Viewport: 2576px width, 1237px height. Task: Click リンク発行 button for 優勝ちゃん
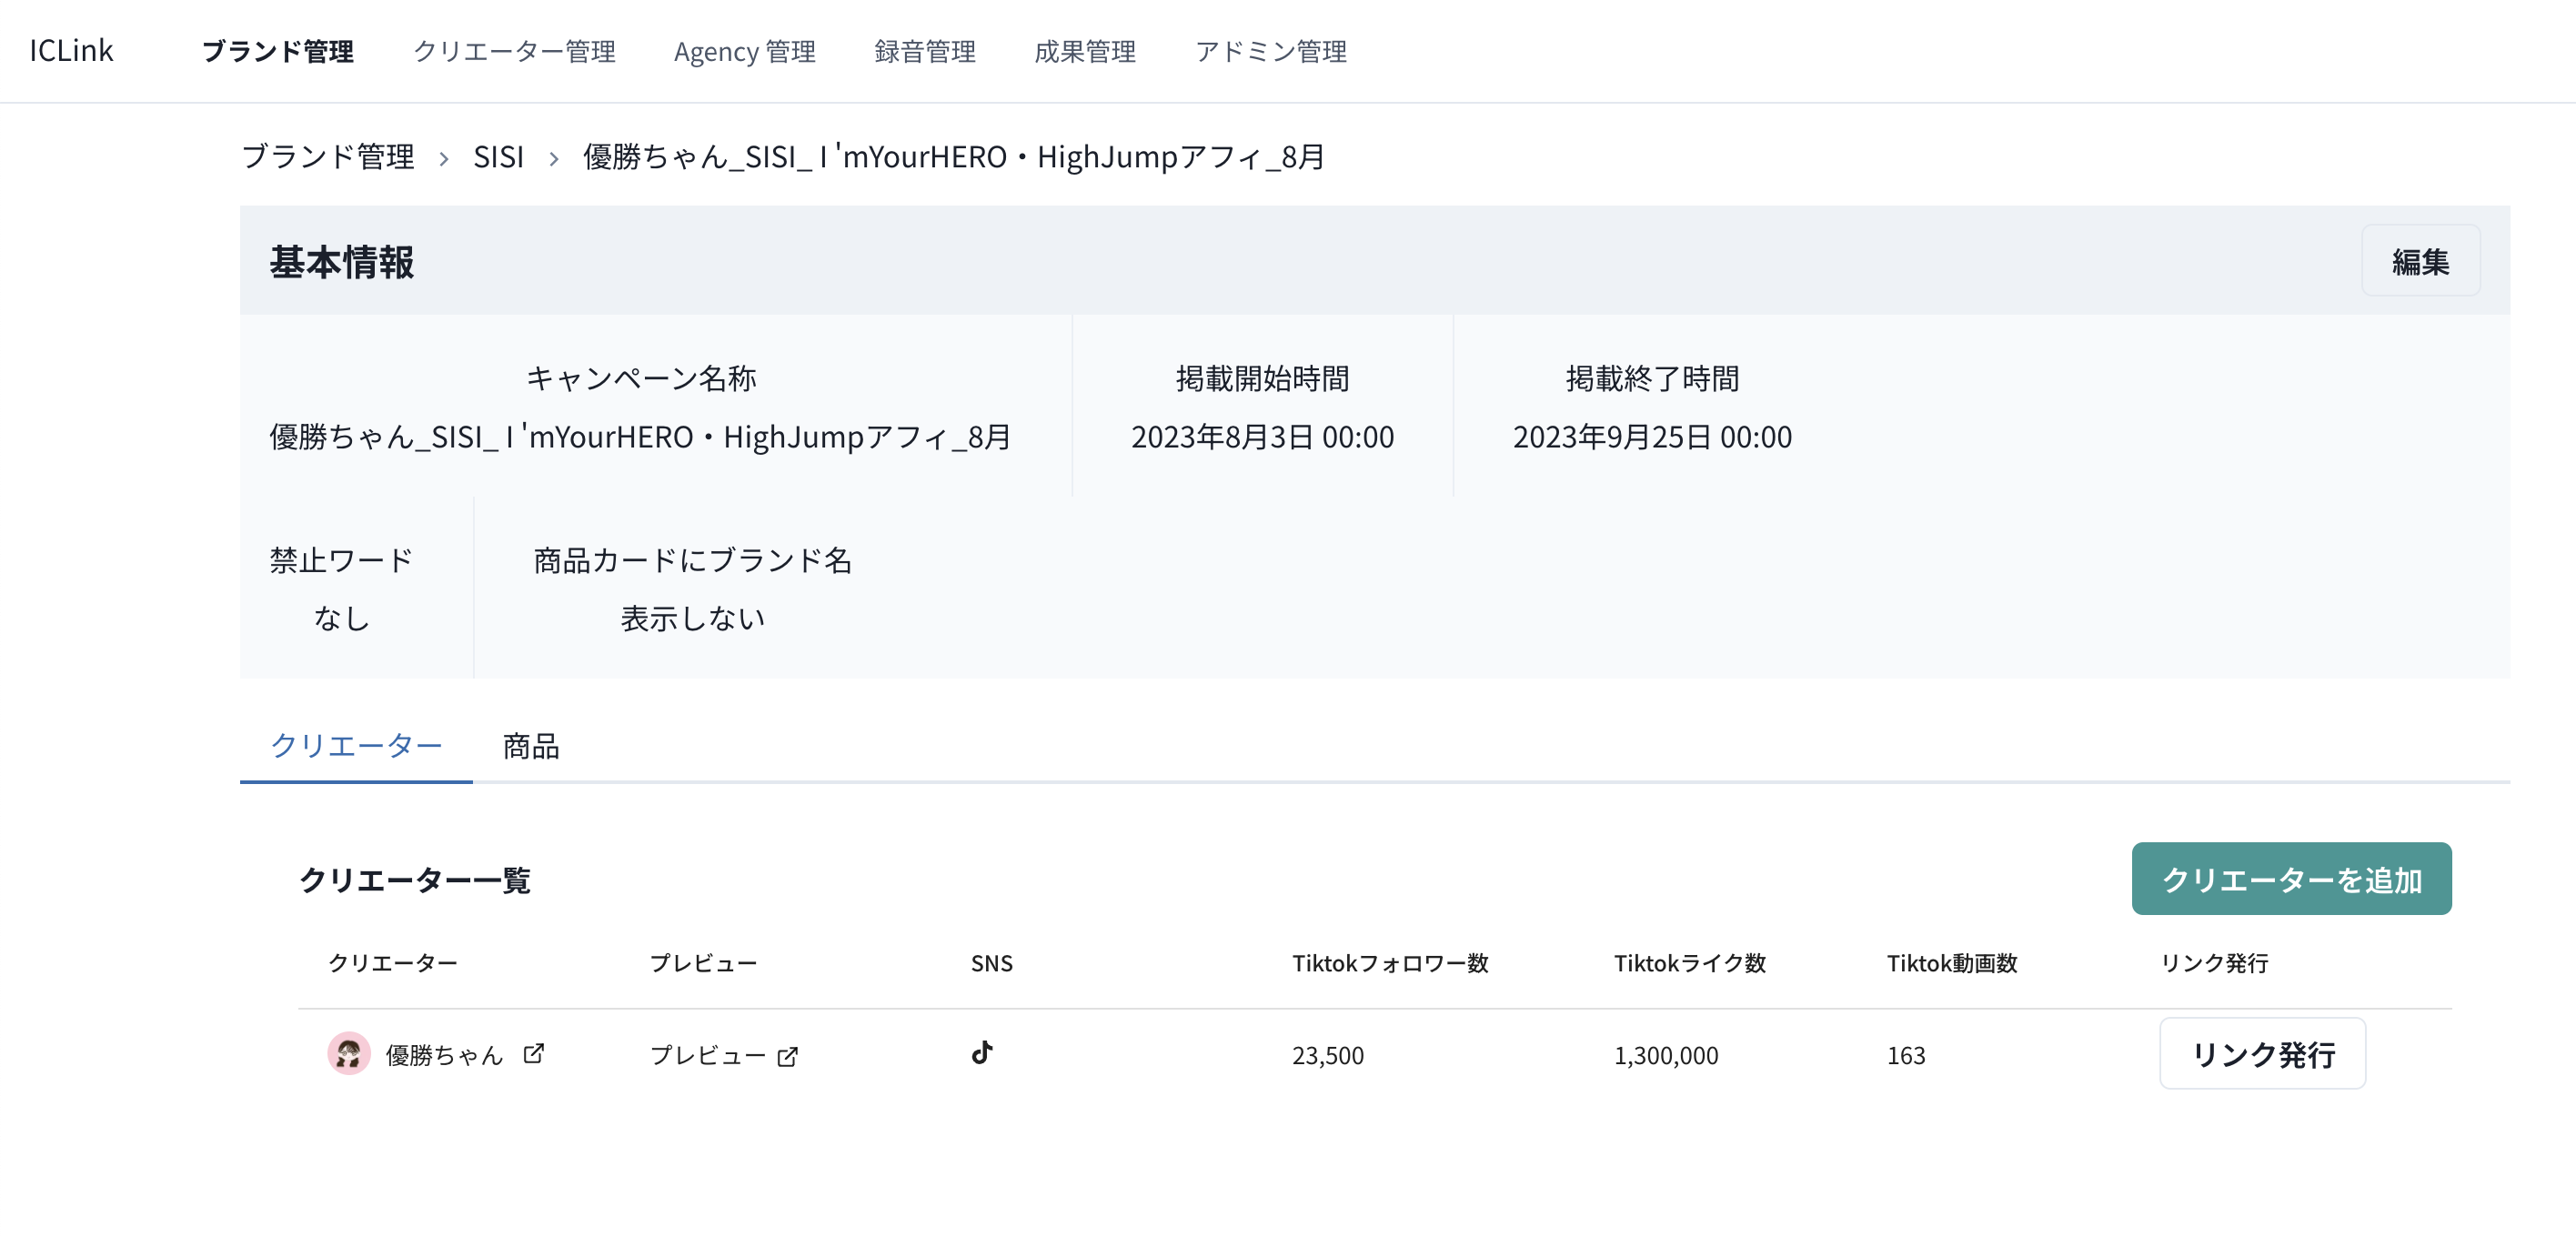point(2263,1054)
